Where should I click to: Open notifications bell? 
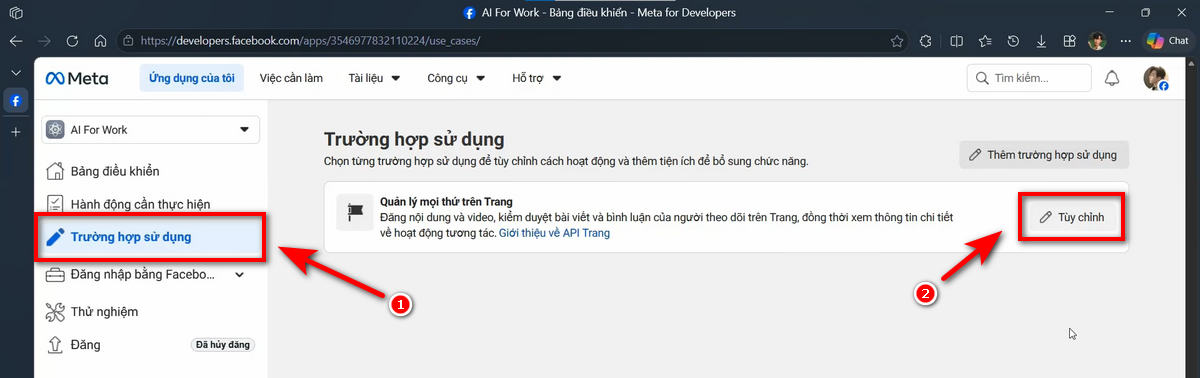1112,78
